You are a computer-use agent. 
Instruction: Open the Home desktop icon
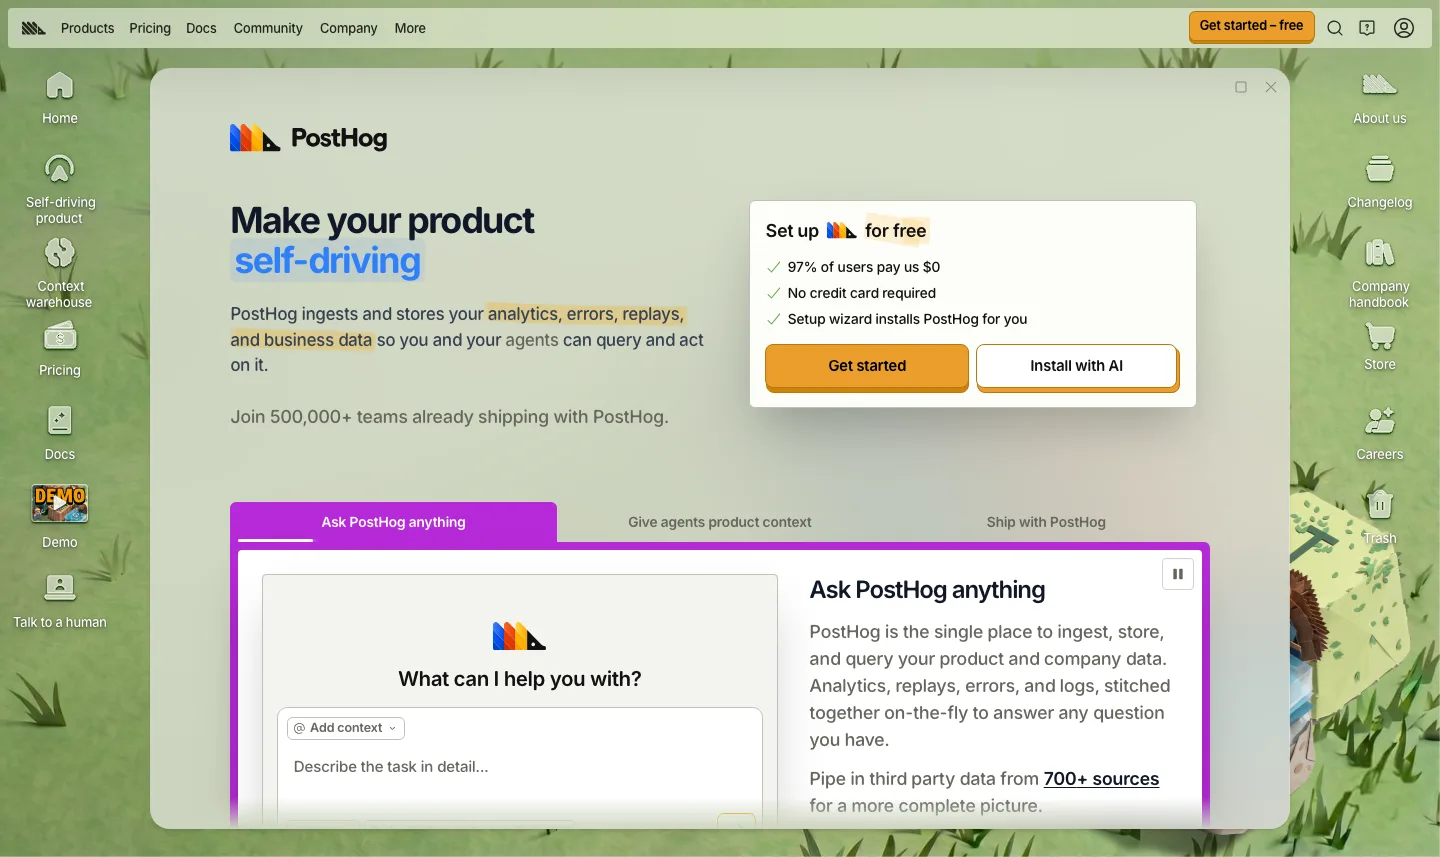(60, 98)
